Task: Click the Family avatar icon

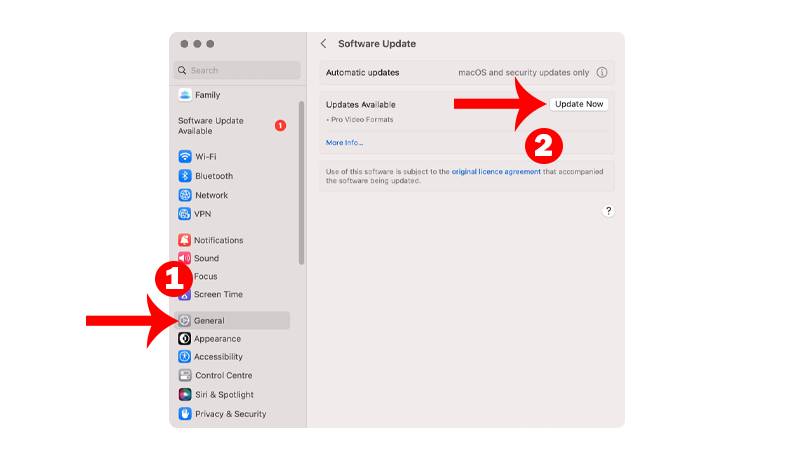Action: (185, 95)
